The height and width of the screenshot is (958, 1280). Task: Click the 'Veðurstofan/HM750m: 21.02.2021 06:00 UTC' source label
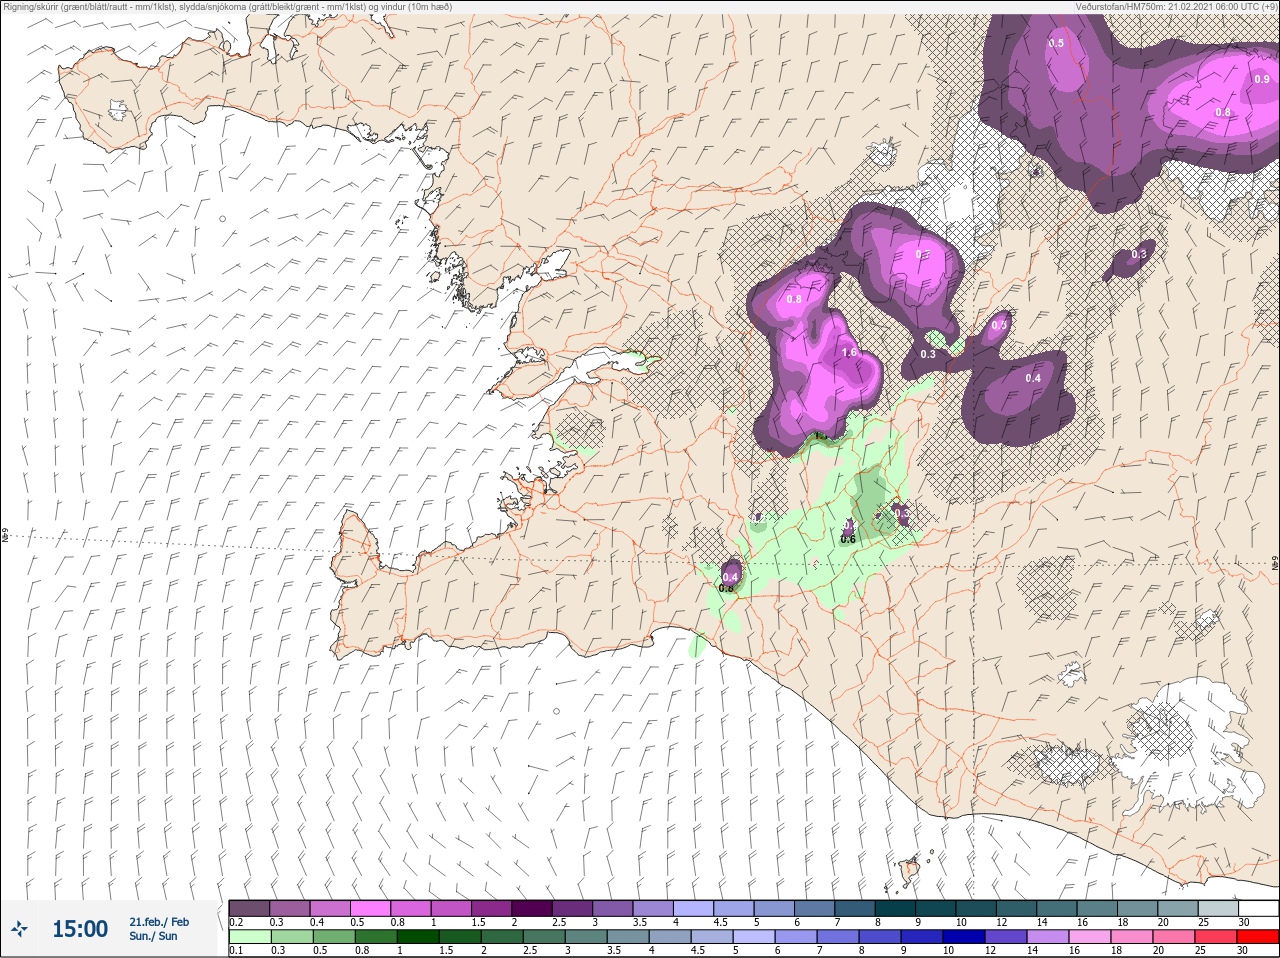(x=1175, y=7)
